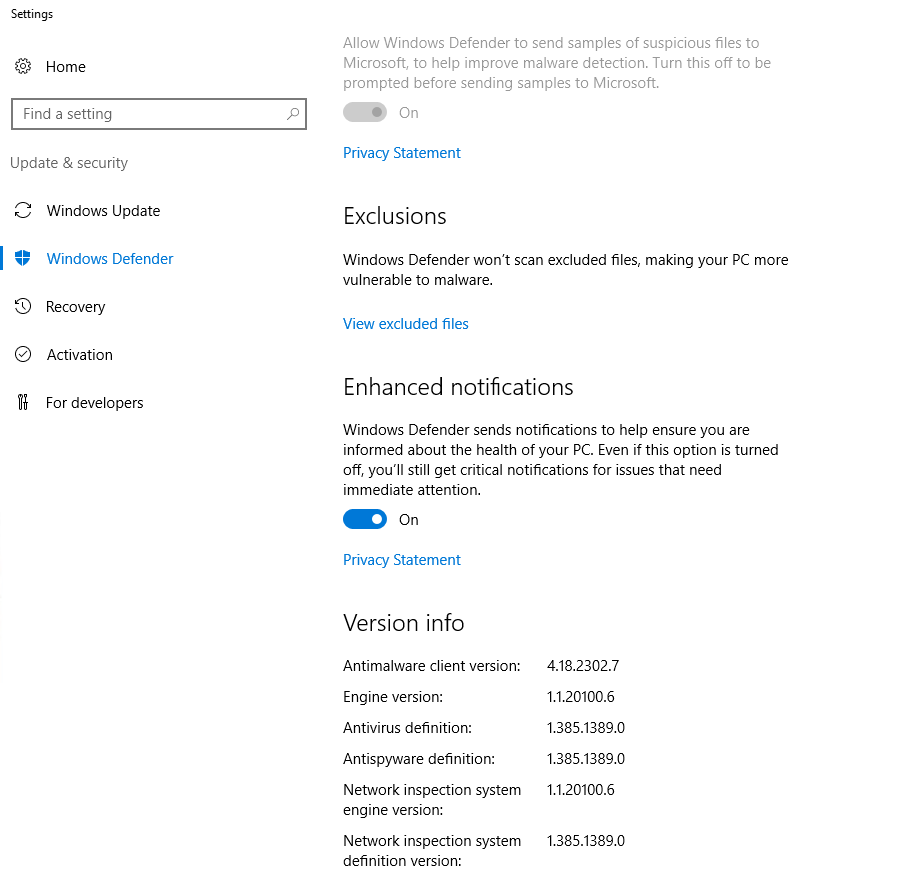915x881 pixels.
Task: Select client version value 4.18.2302.7
Action: 583,666
